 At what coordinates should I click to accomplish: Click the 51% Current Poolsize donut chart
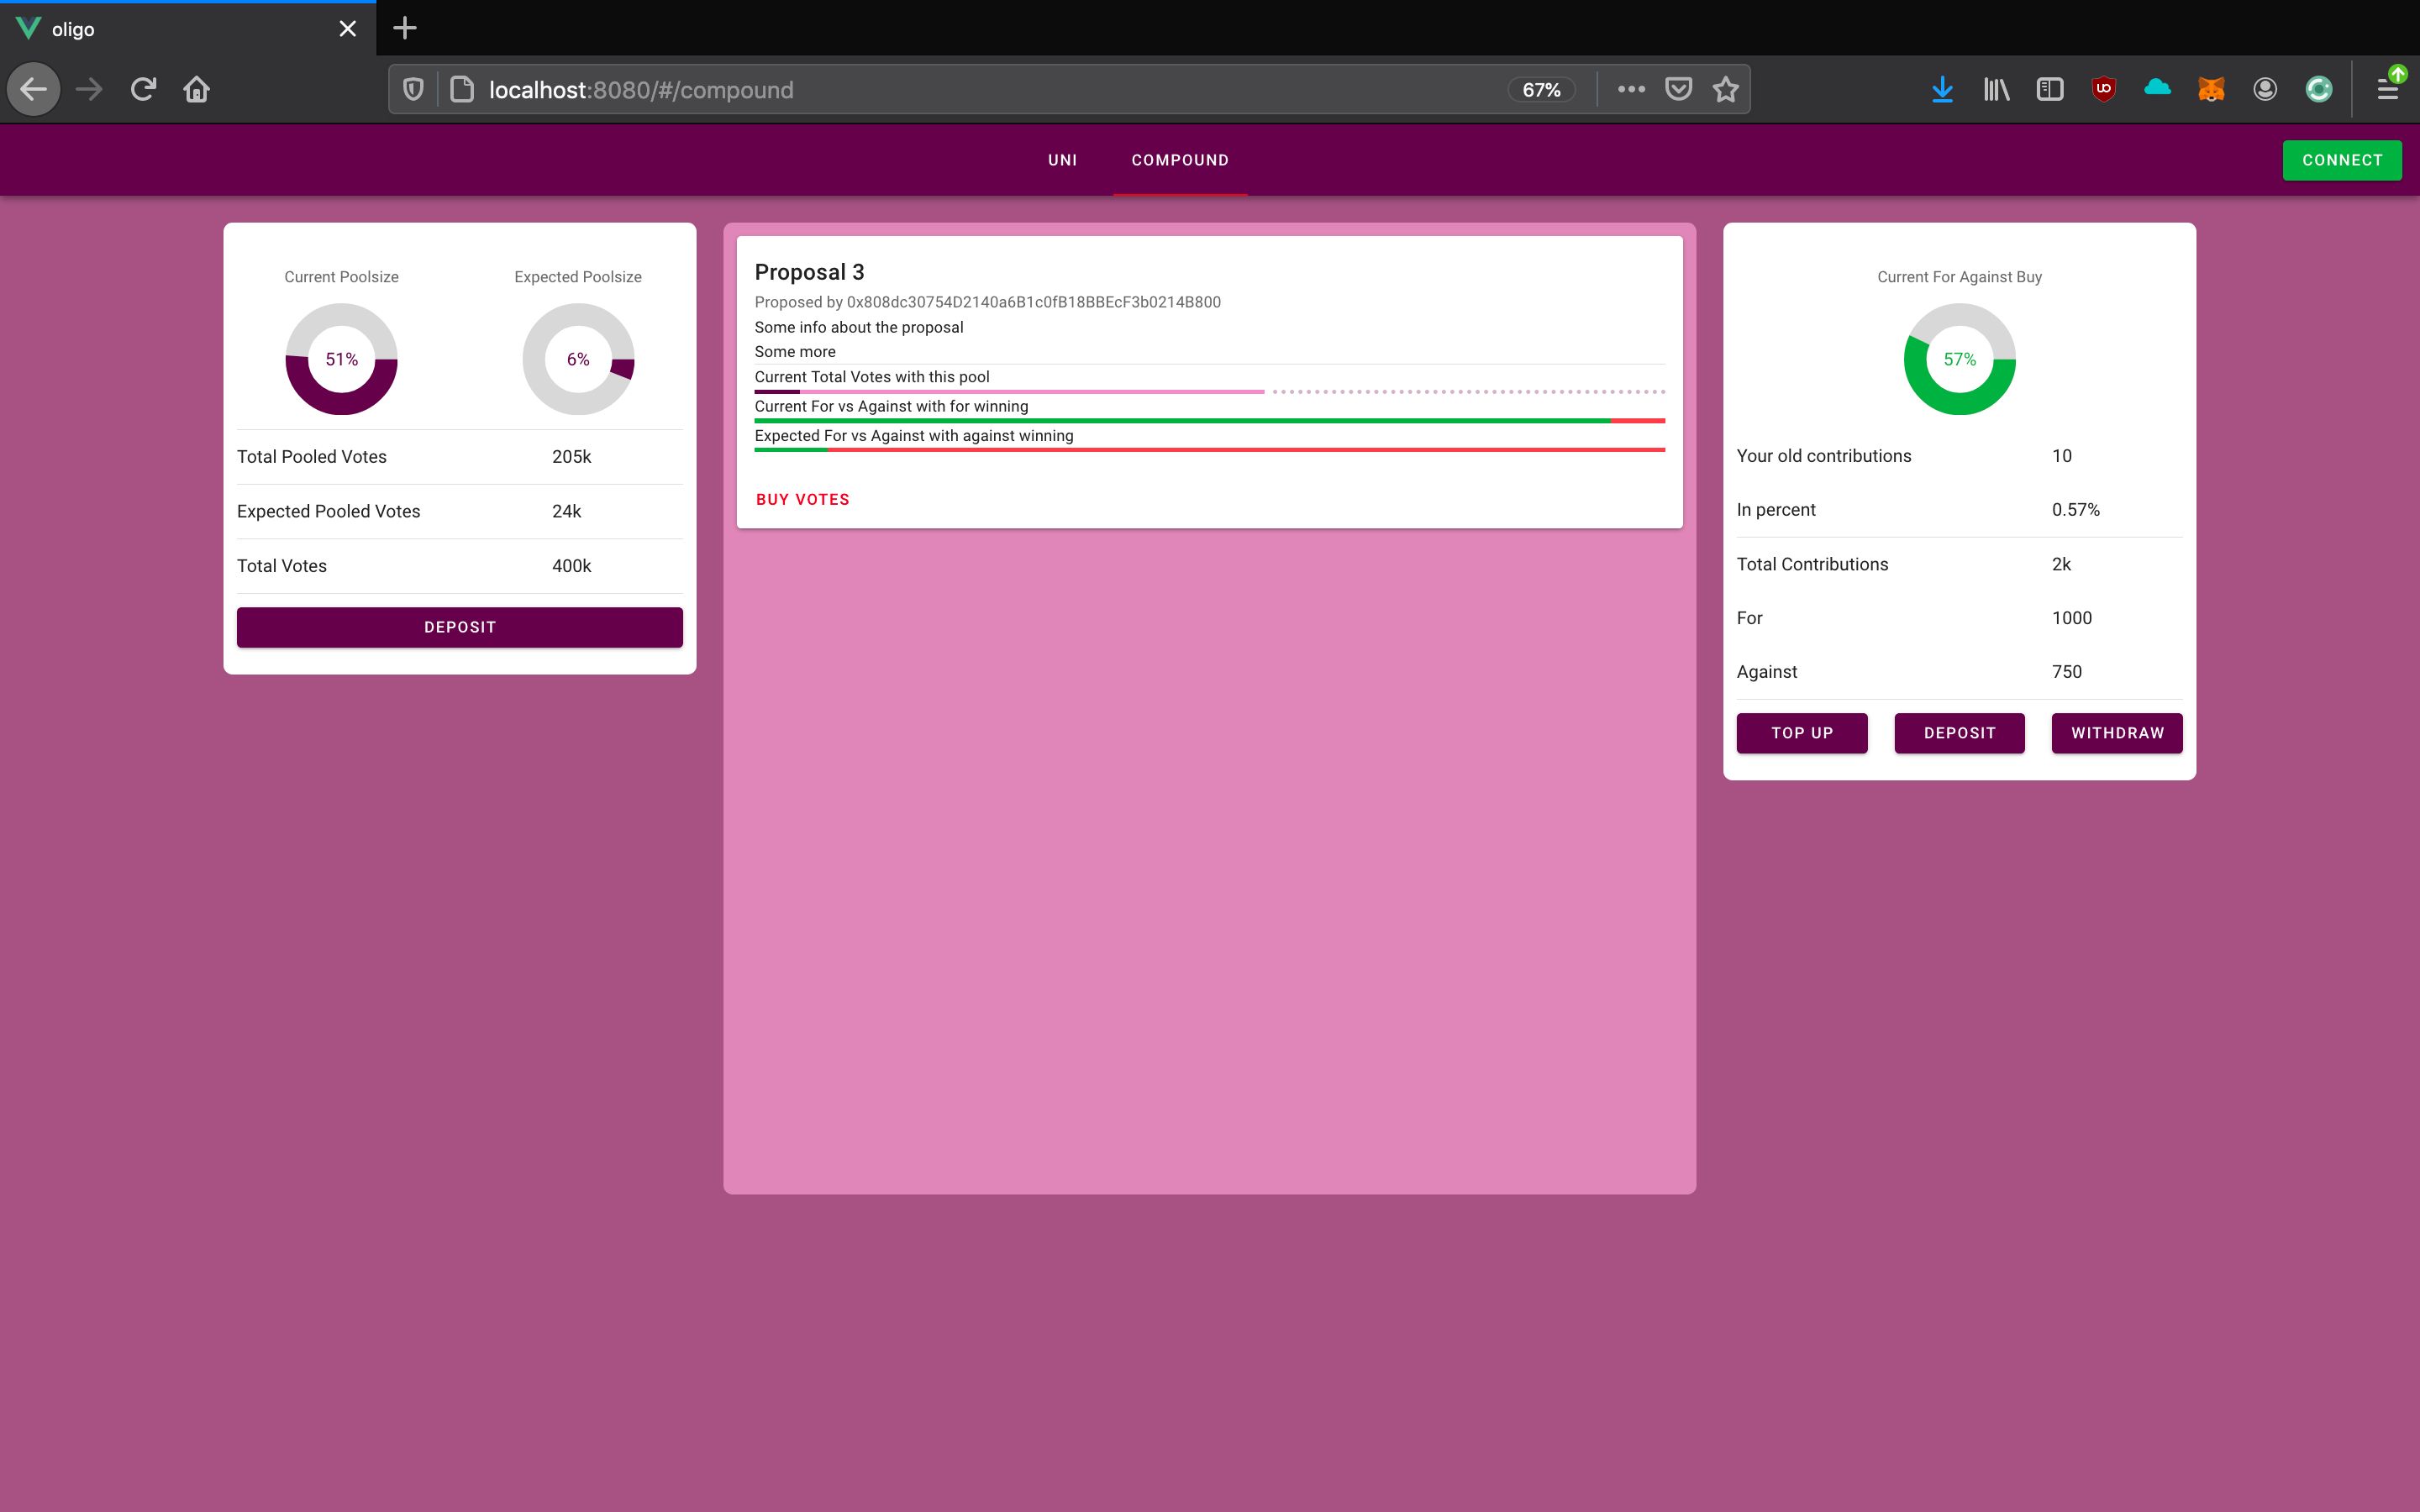[341, 360]
